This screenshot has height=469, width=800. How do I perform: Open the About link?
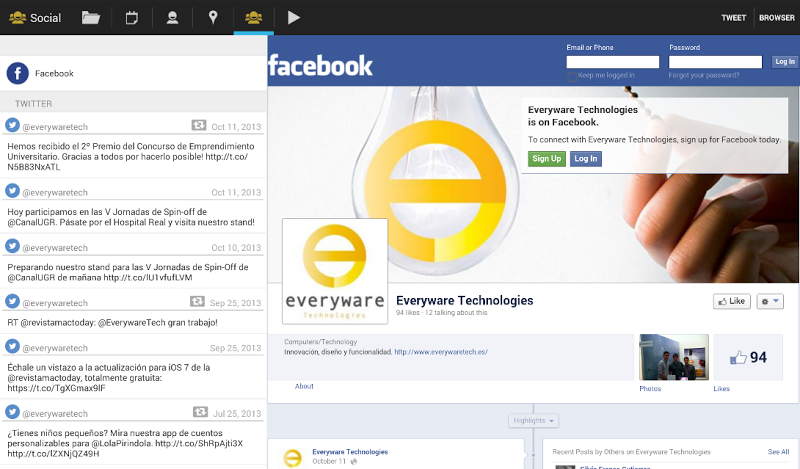[x=304, y=386]
